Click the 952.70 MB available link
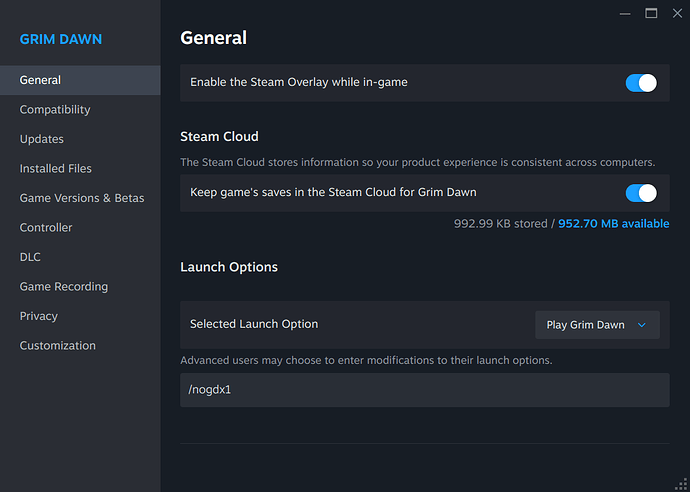 613,224
